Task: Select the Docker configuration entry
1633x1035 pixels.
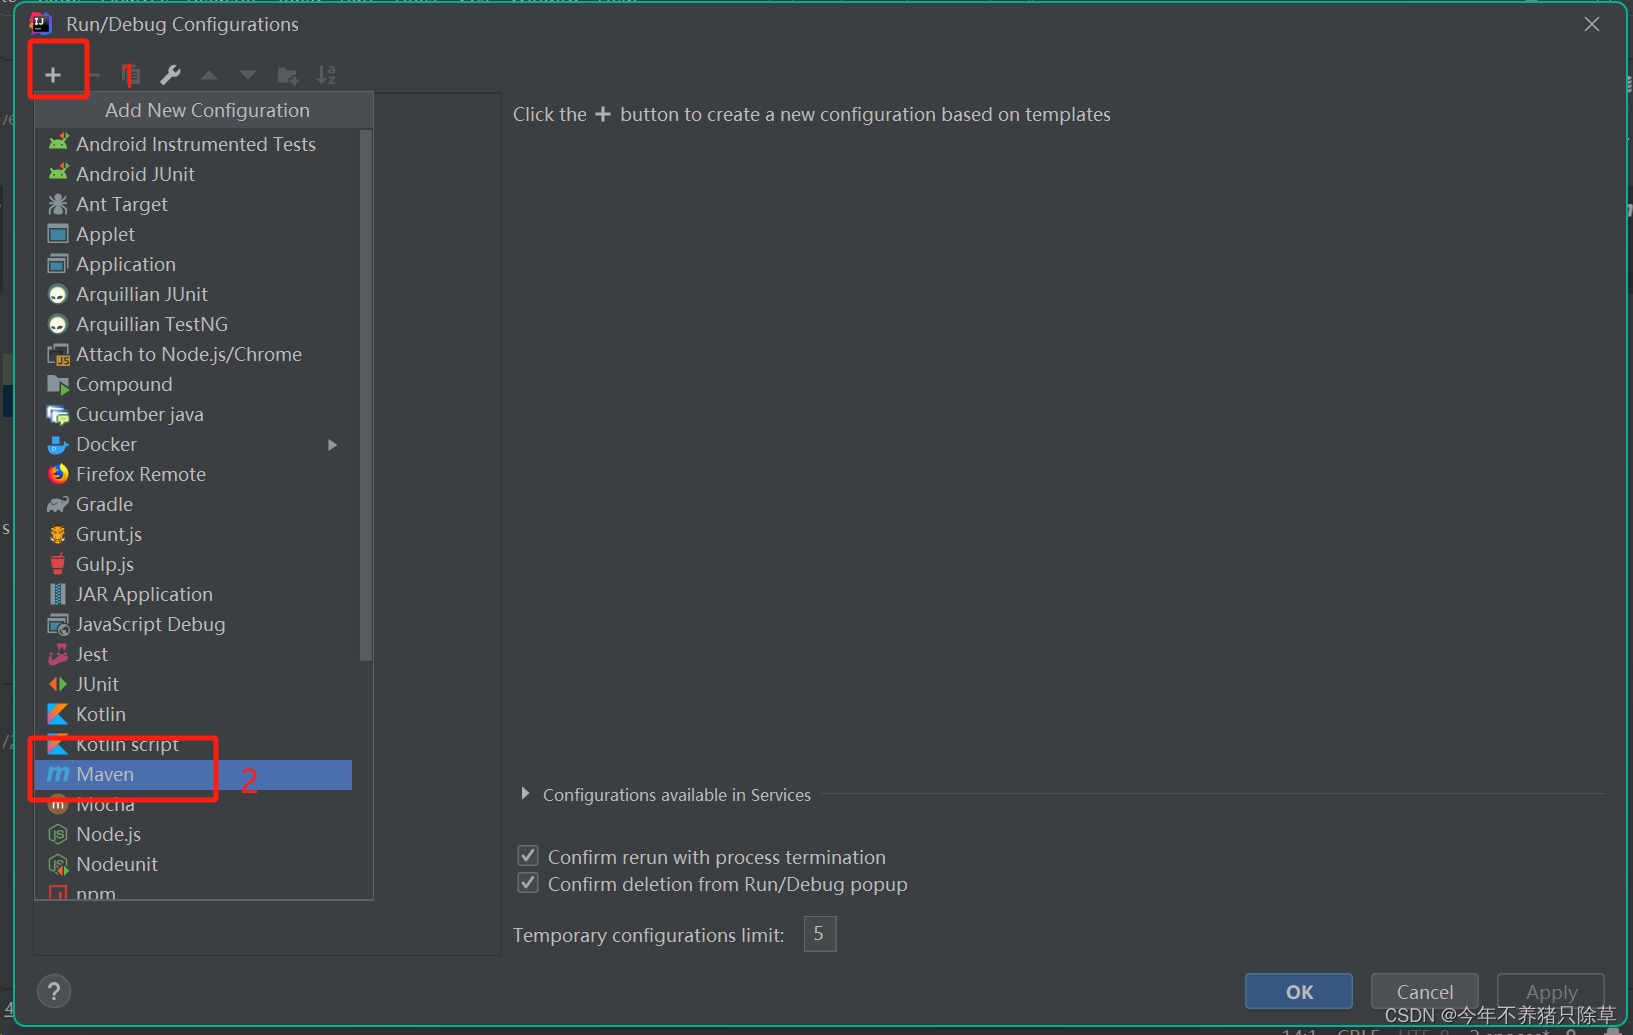Action: 194,444
